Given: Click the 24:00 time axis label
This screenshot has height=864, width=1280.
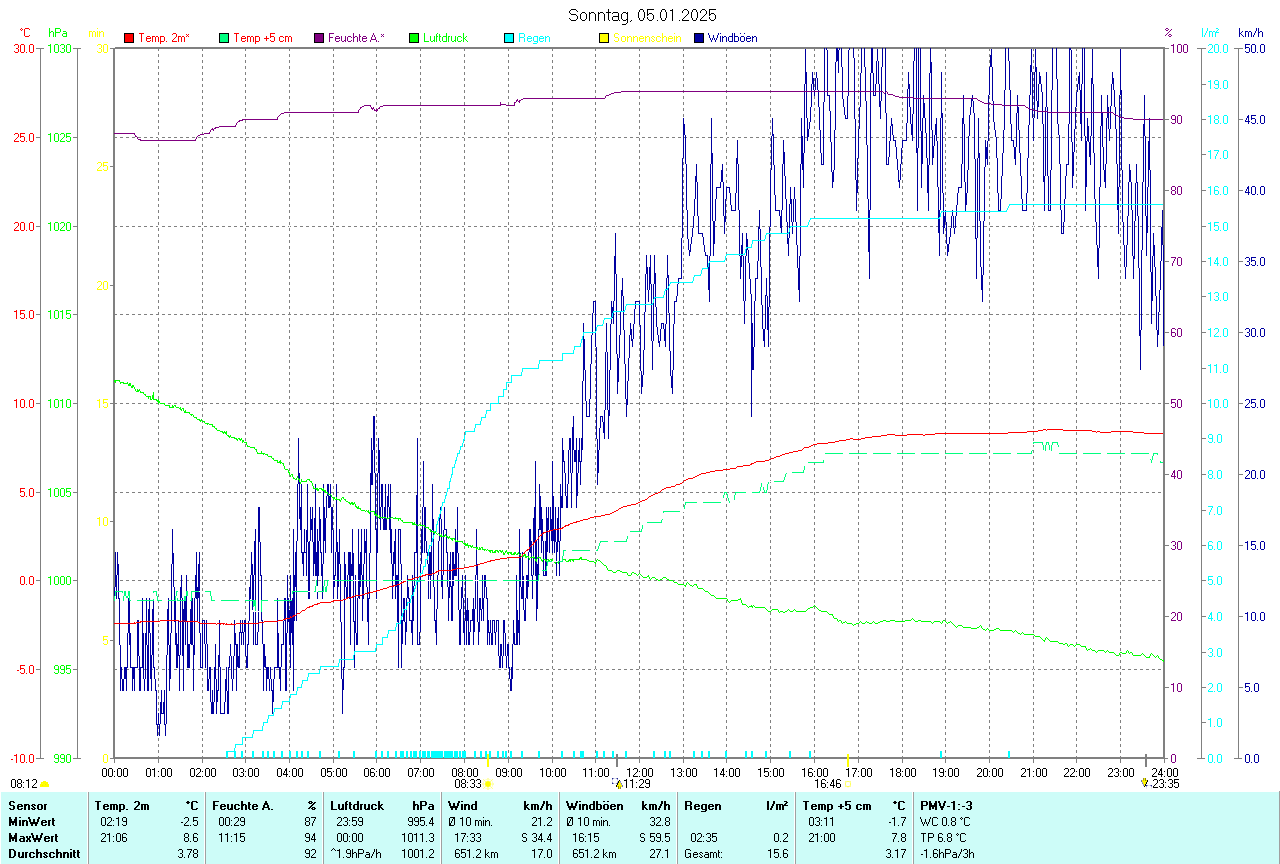Looking at the screenshot, I should coord(1164,772).
